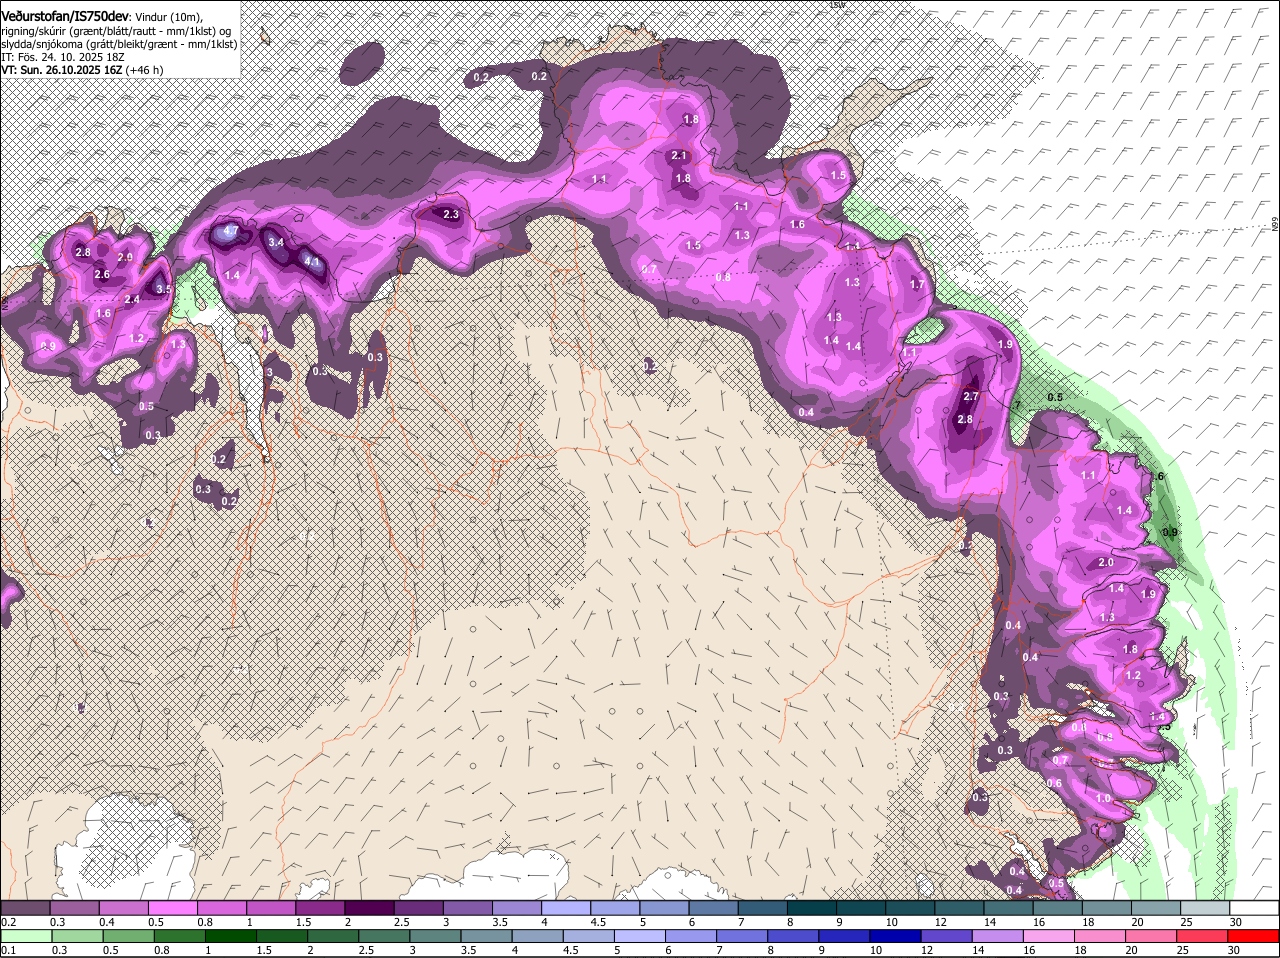Pick the magenta 0.5 swatch in top legend
This screenshot has height=958, width=1280.
pos(171,907)
